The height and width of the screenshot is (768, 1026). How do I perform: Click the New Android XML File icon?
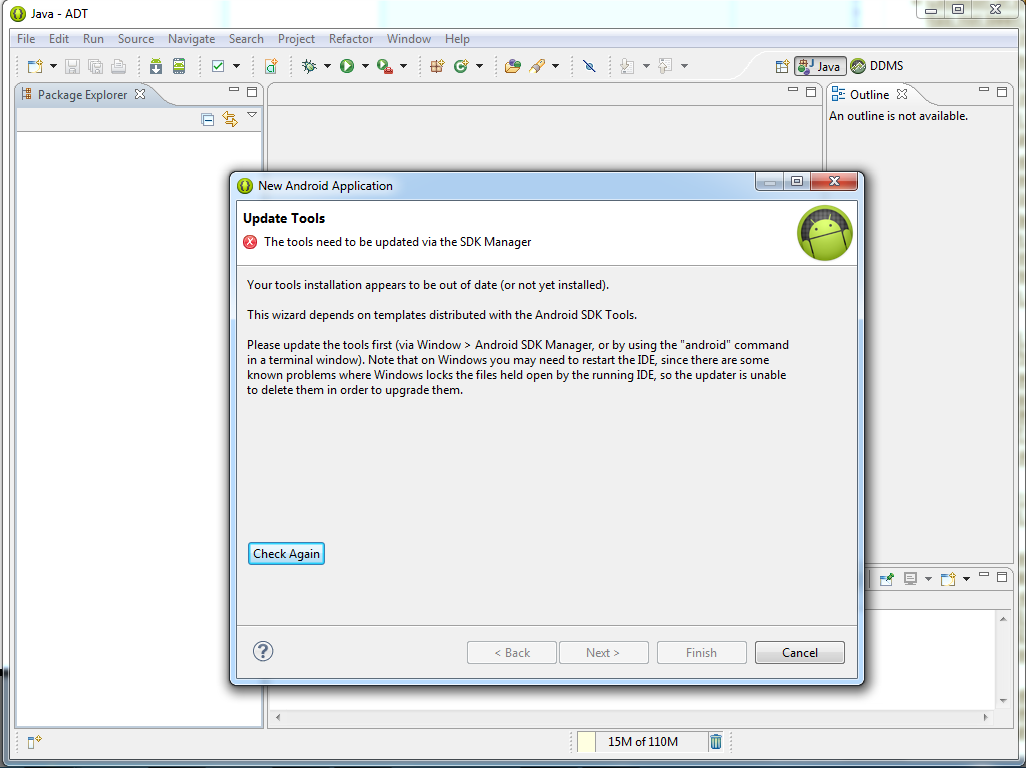[x=271, y=66]
